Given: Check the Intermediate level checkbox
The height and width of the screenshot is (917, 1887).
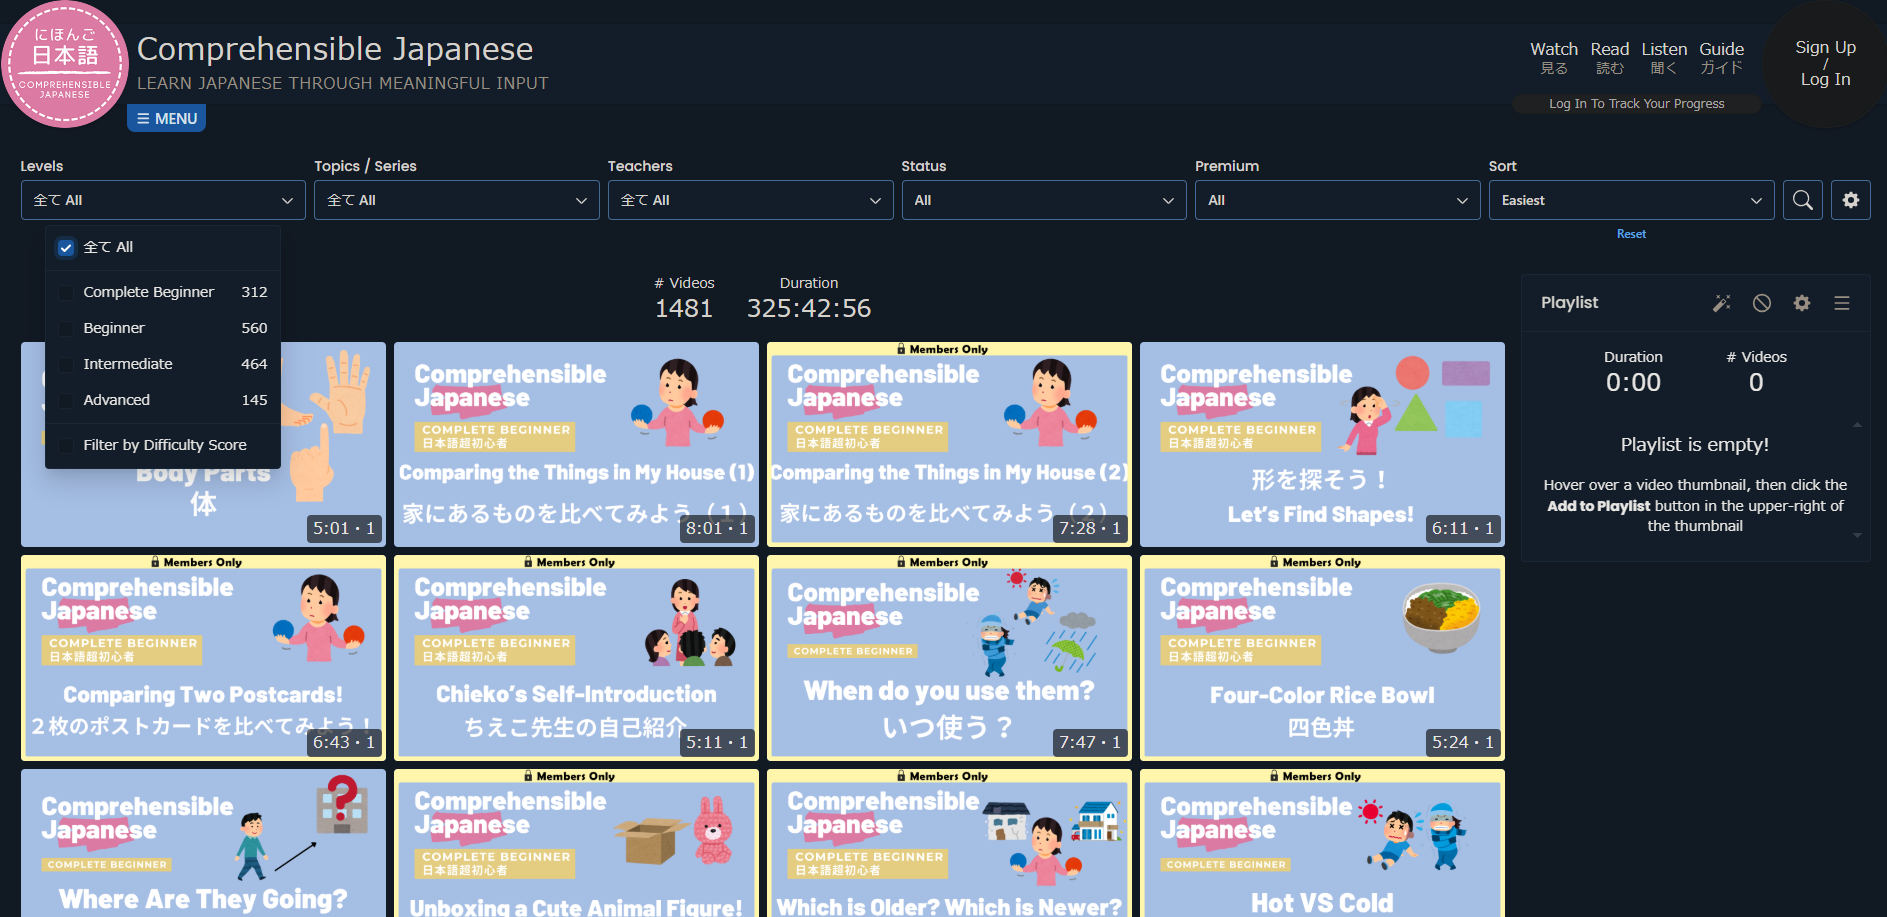Looking at the screenshot, I should [x=66, y=365].
